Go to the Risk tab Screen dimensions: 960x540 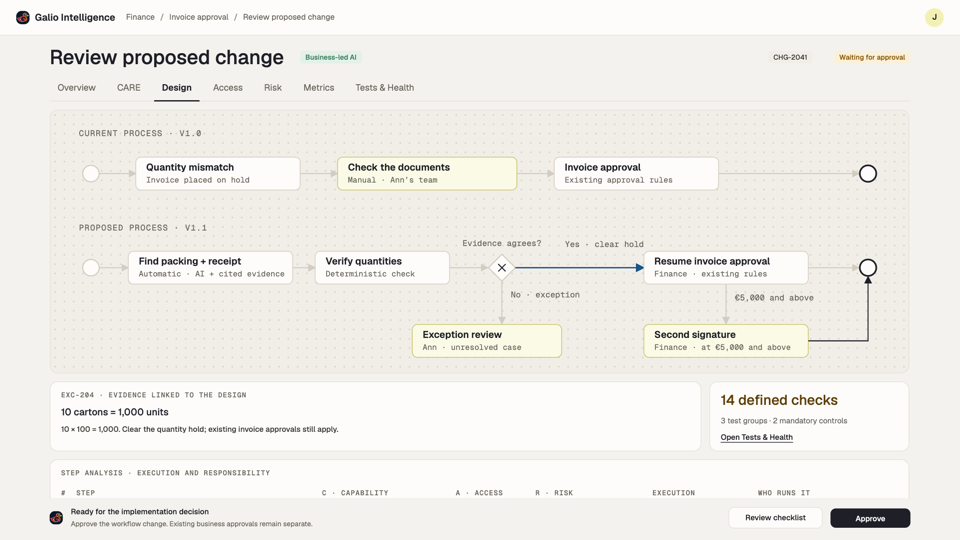click(x=272, y=88)
